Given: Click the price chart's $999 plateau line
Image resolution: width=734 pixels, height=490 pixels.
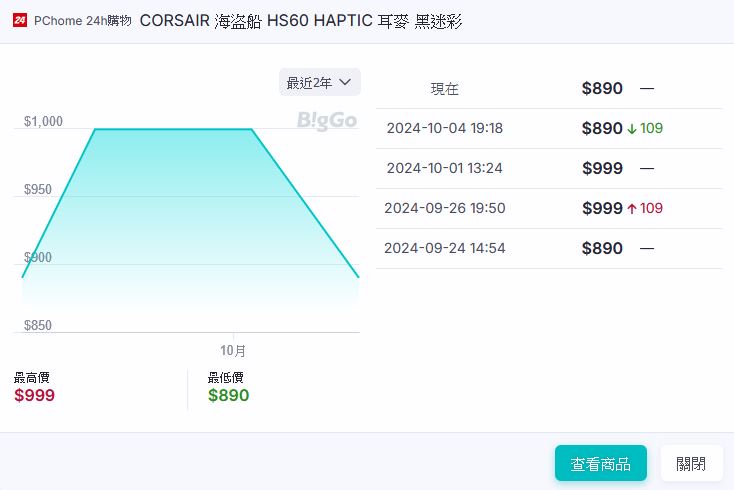Looking at the screenshot, I should (x=172, y=129).
